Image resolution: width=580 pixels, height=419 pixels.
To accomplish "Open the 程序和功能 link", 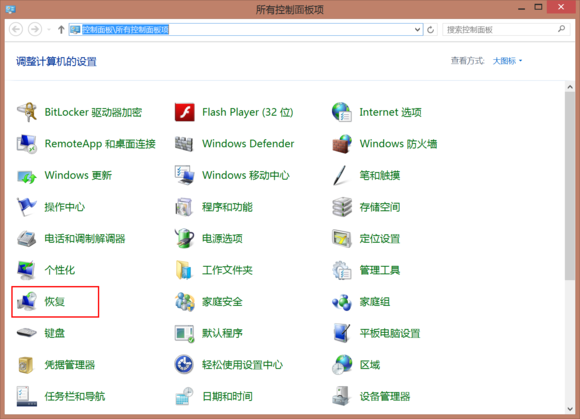I will click(227, 207).
